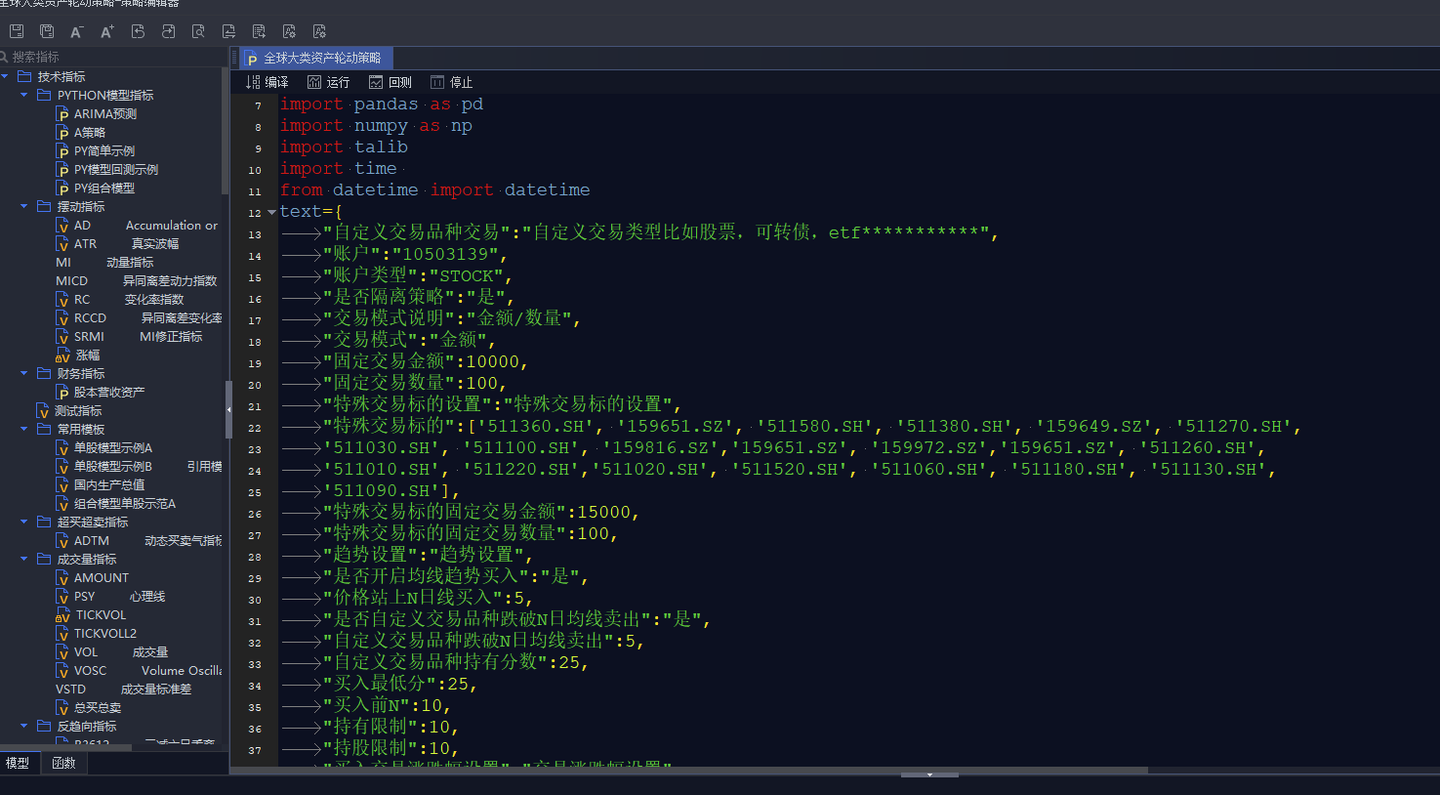Click line 19 固定交易金额 in code
The image size is (1440, 795).
(x=425, y=362)
